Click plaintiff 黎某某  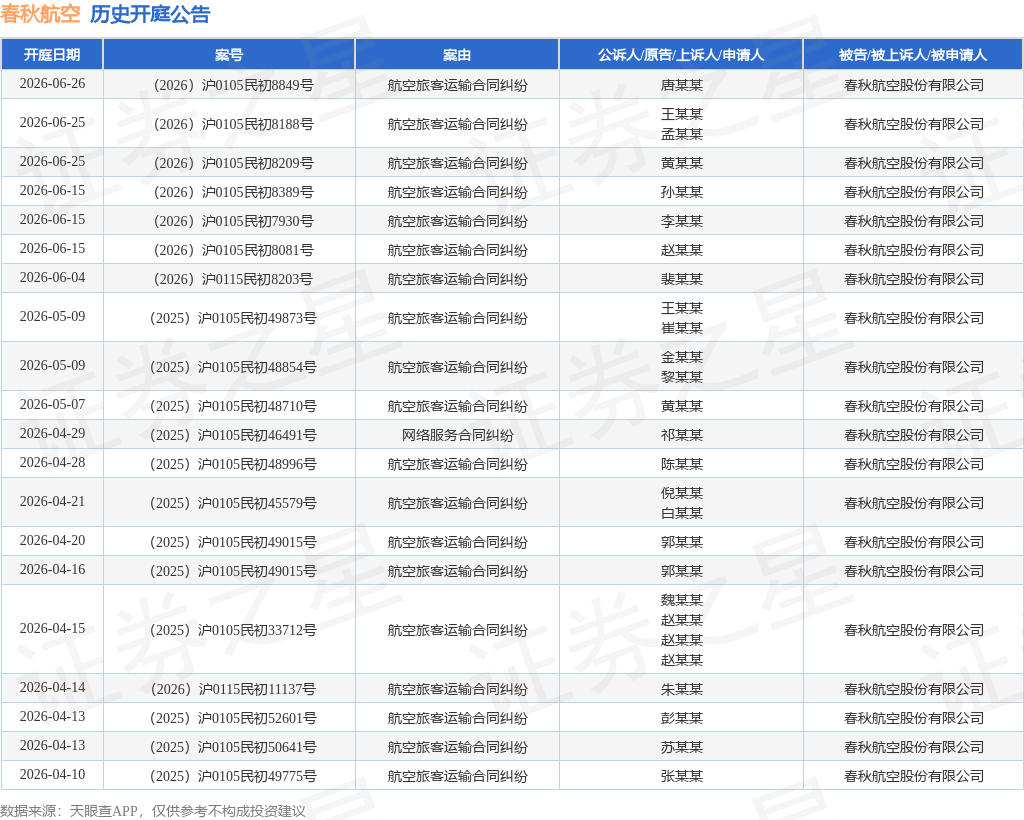pyautogui.click(x=682, y=377)
